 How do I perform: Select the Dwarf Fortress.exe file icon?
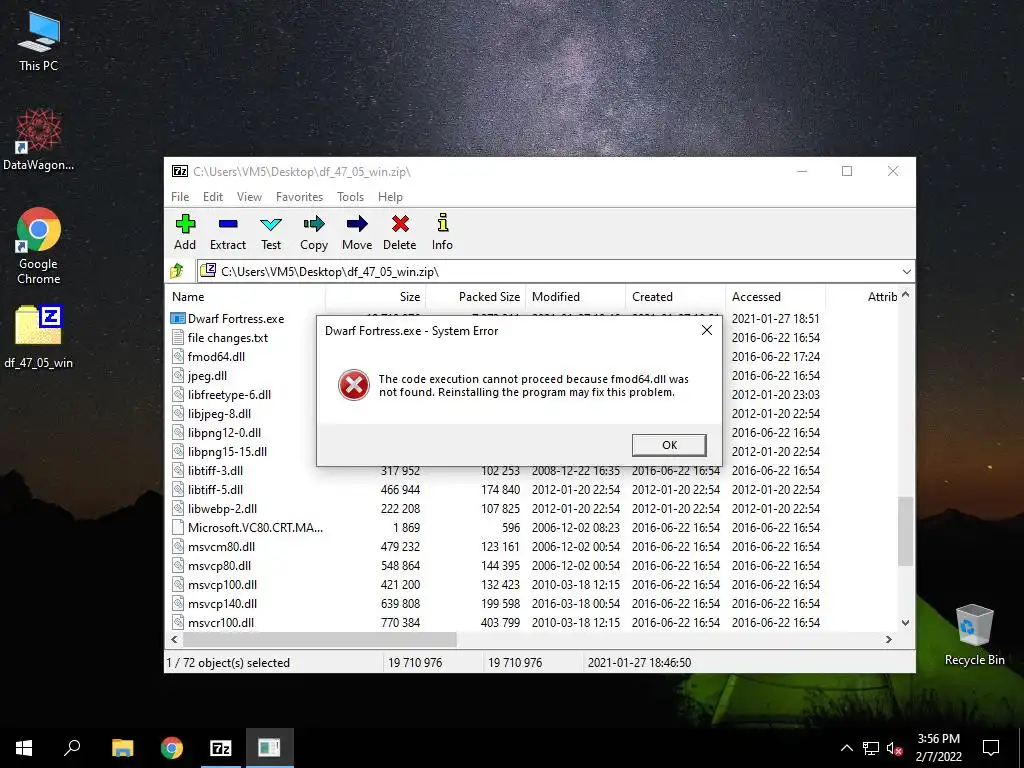[x=178, y=319]
